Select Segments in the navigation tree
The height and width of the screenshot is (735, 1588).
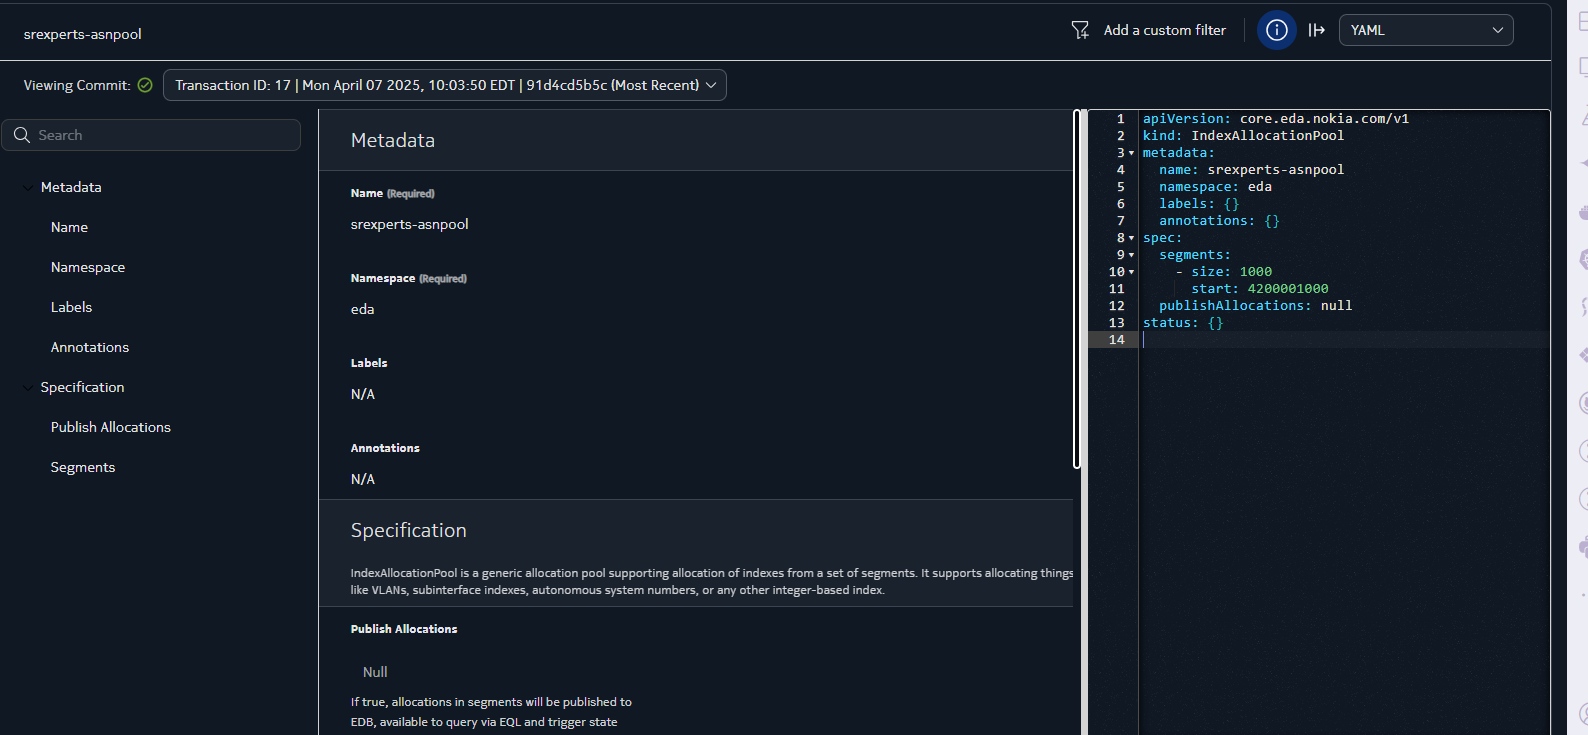tap(83, 467)
